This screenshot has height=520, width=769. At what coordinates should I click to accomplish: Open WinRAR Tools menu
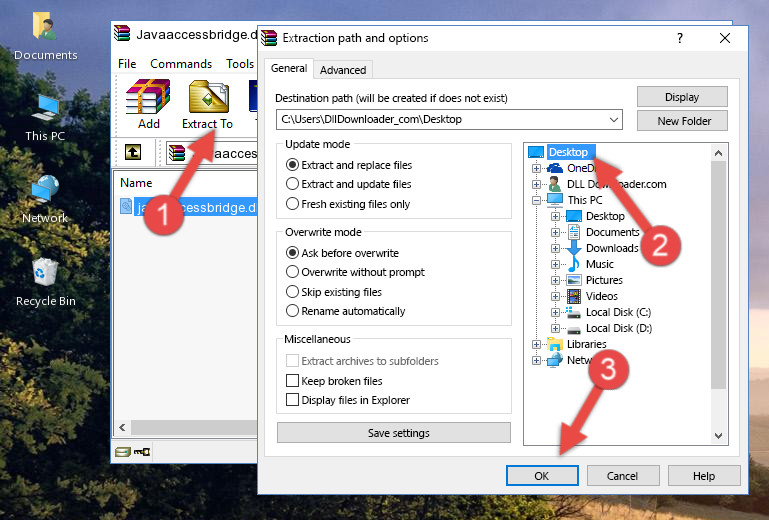[240, 64]
